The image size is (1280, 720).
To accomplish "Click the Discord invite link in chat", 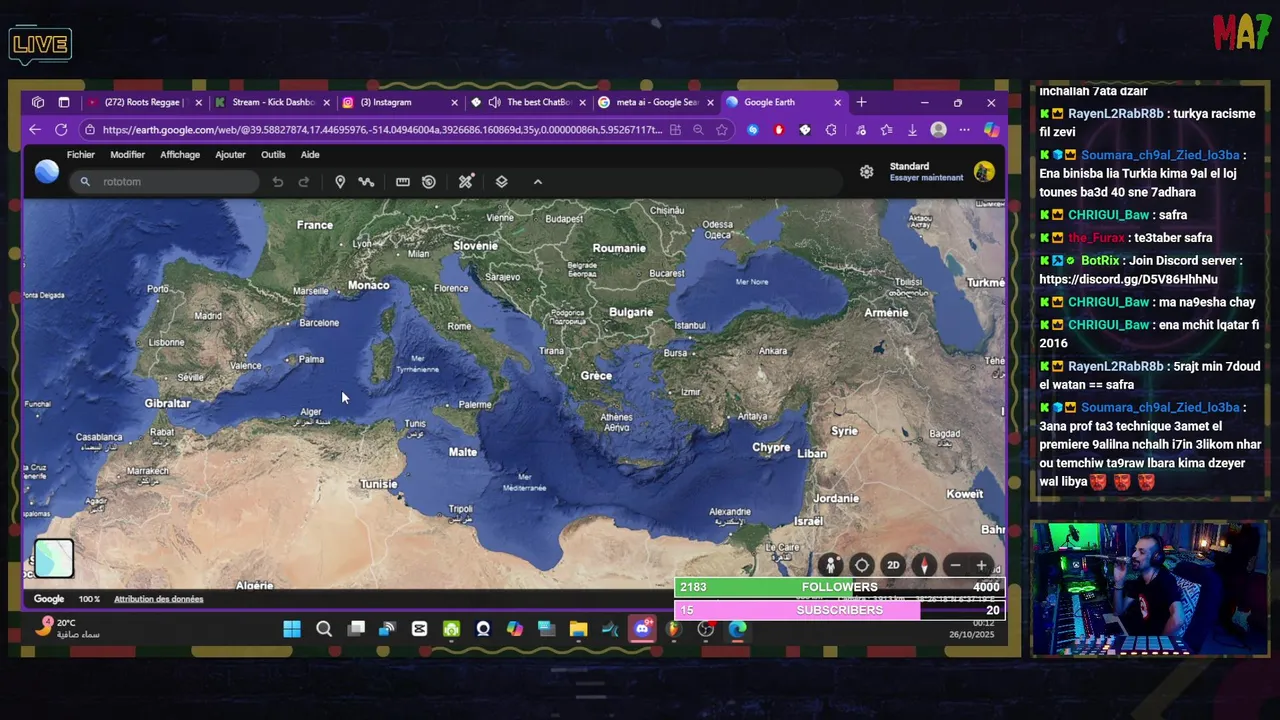I will click(1128, 279).
